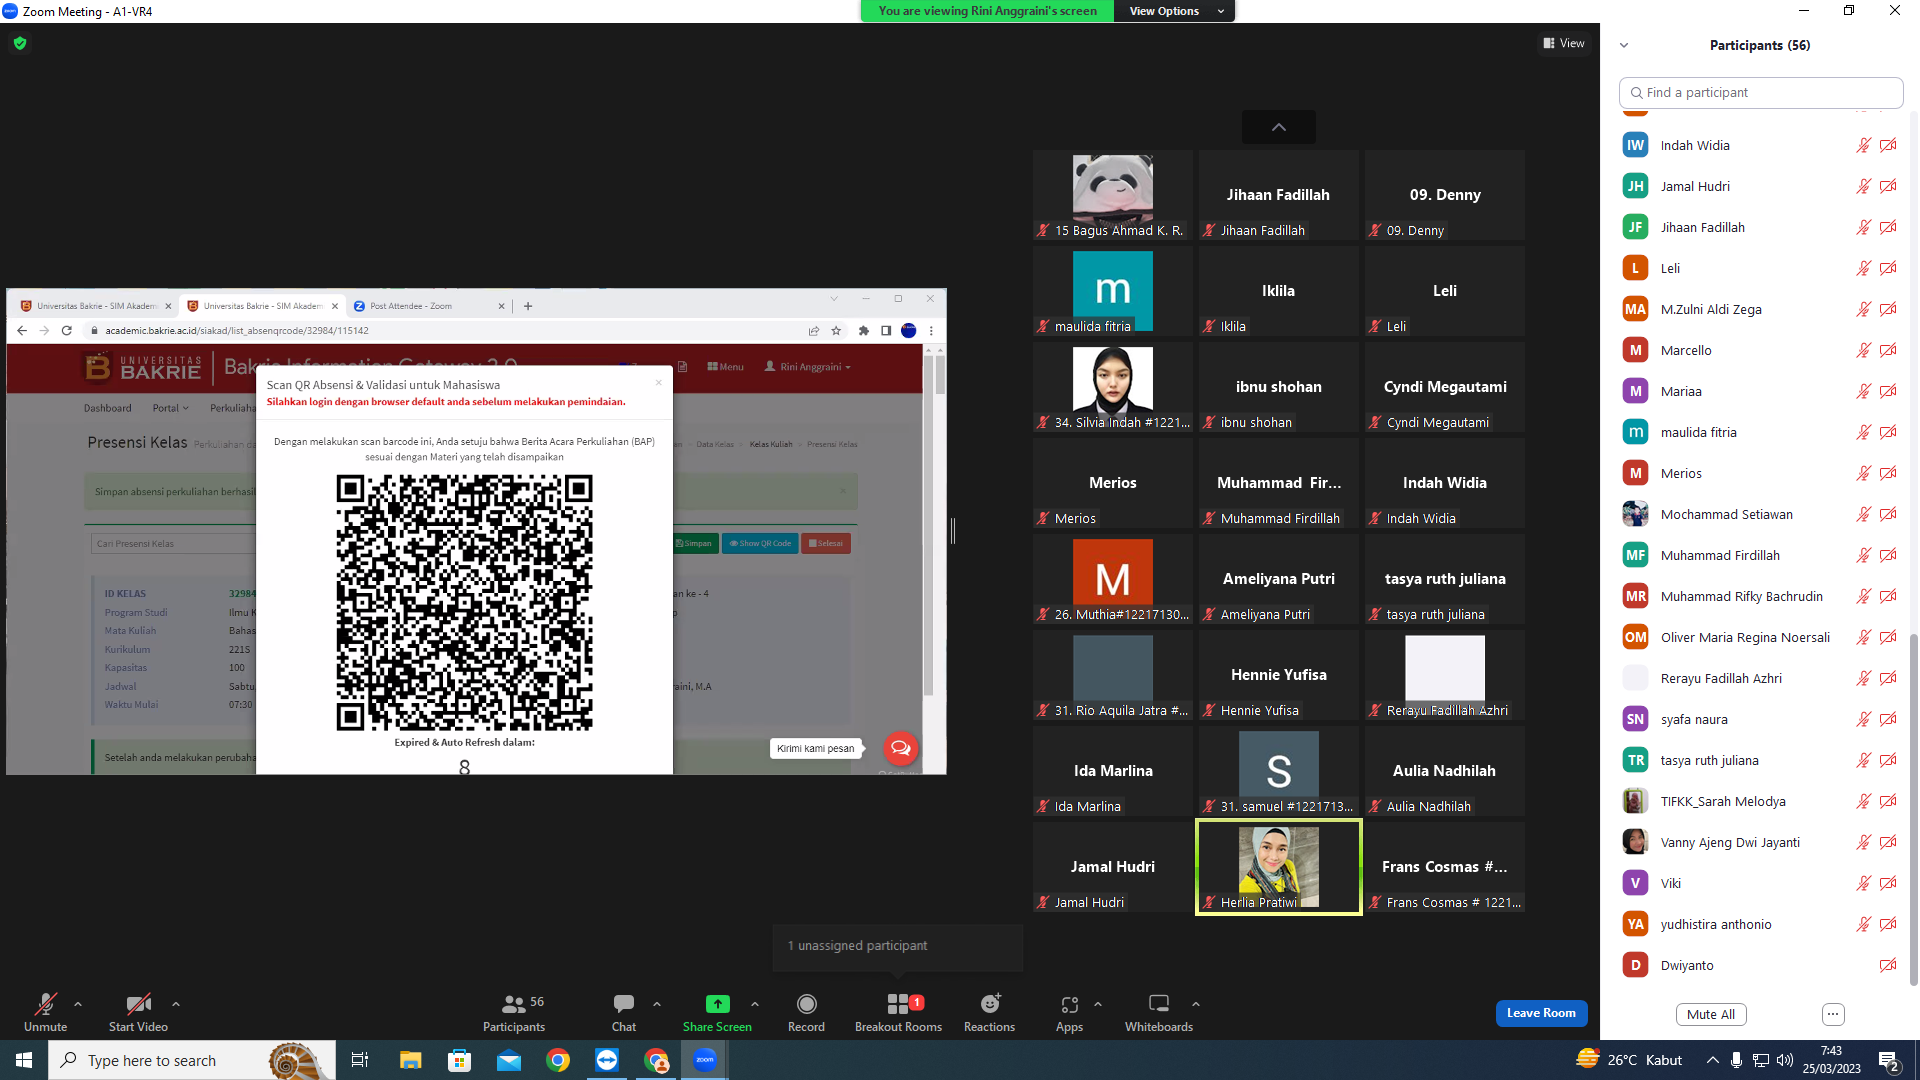1920x1080 pixels.
Task: Open the Menu item in Bakrie header
Action: click(x=726, y=367)
